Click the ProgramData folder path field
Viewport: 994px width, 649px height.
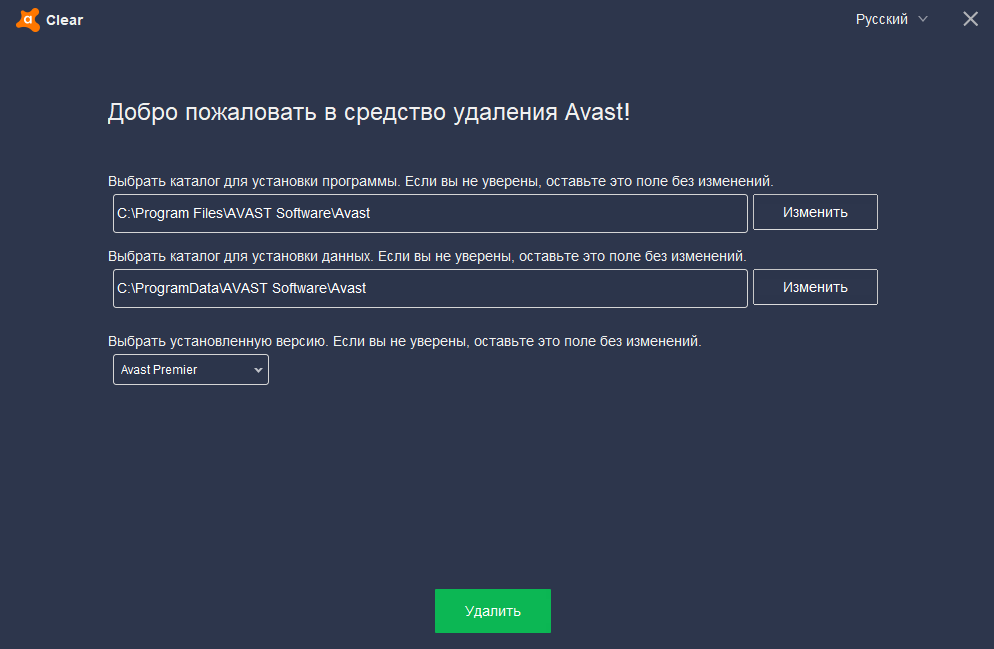(x=430, y=288)
